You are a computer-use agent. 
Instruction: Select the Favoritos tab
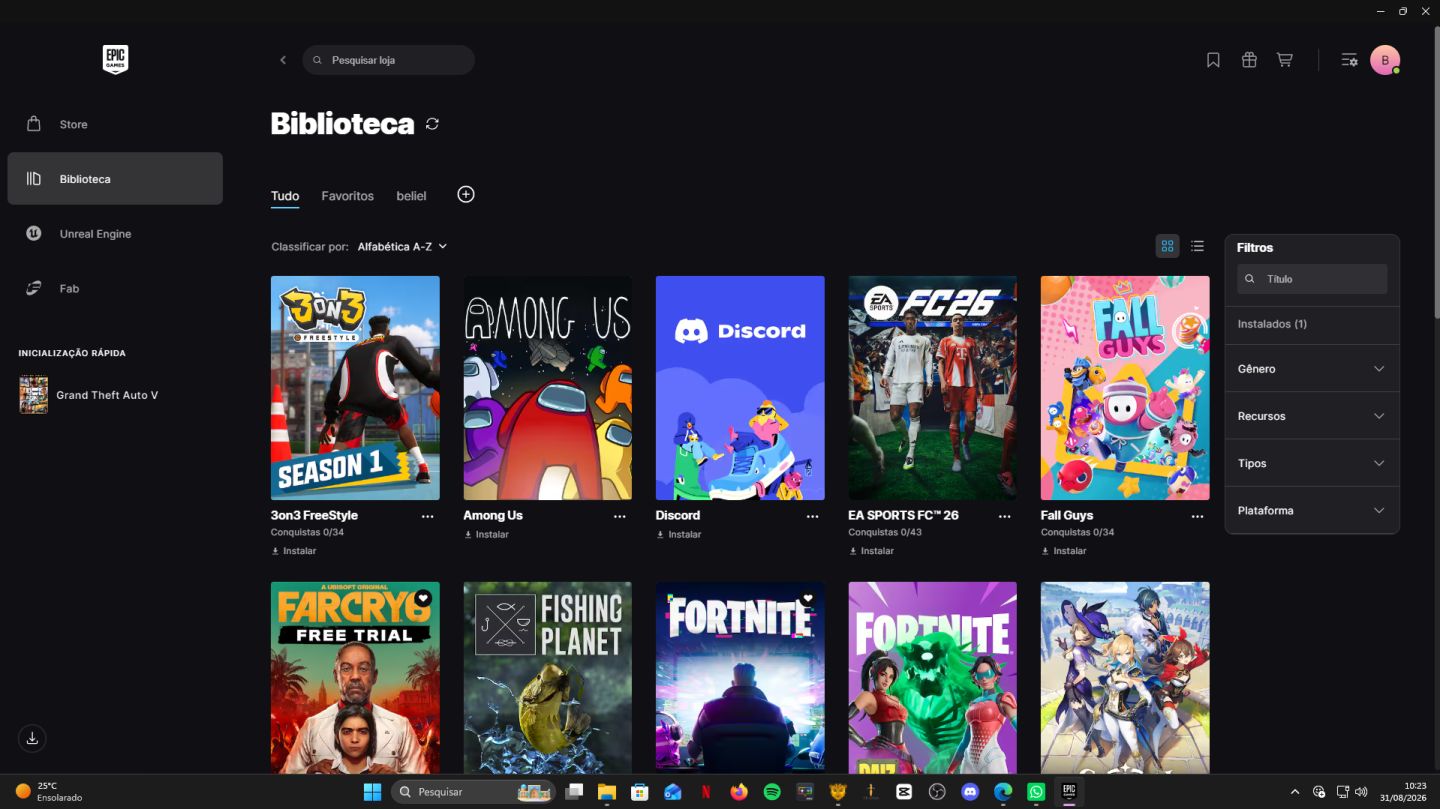(347, 196)
